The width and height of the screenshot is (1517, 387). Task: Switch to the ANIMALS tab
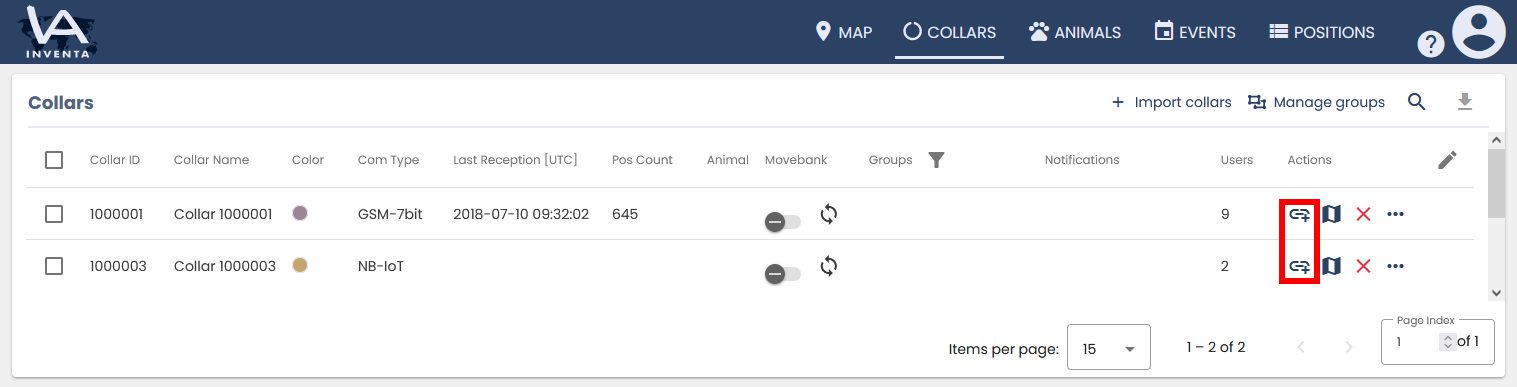pyautogui.click(x=1075, y=32)
